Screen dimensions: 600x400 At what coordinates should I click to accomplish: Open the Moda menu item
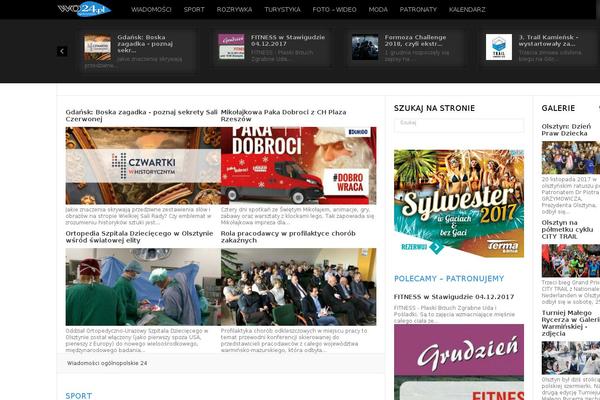(x=378, y=10)
